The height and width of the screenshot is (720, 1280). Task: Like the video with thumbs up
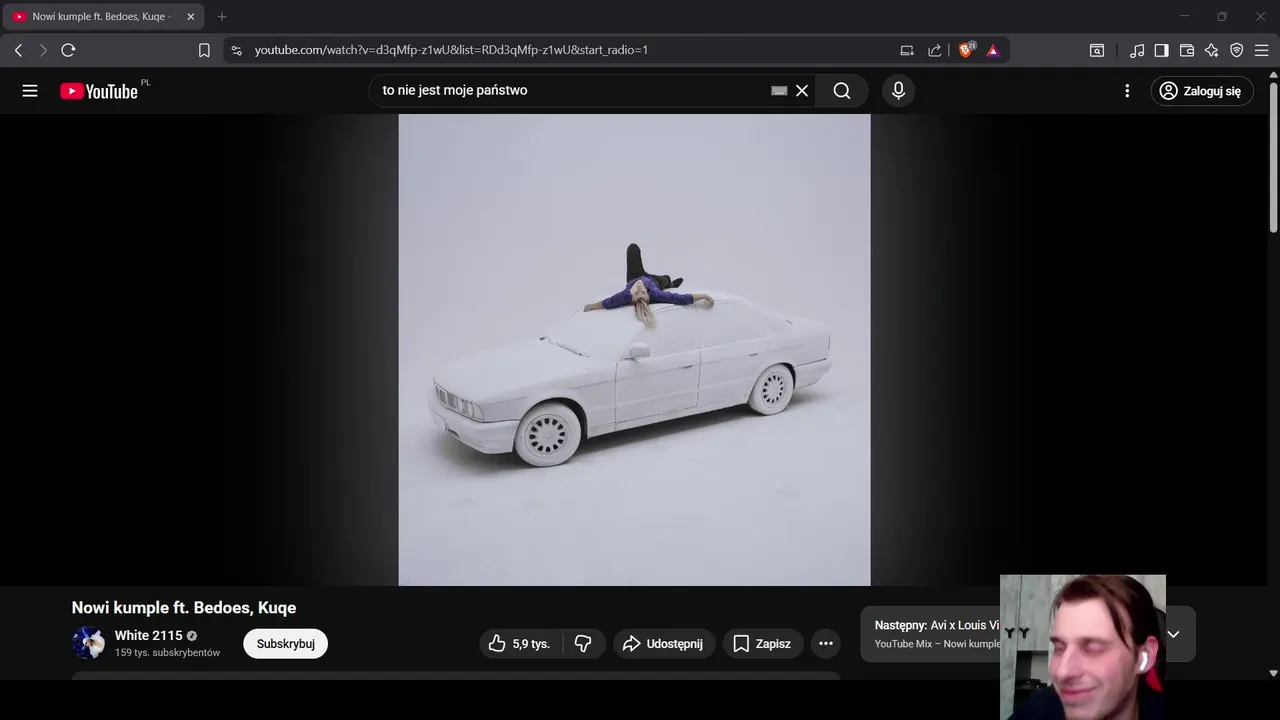pyautogui.click(x=521, y=644)
